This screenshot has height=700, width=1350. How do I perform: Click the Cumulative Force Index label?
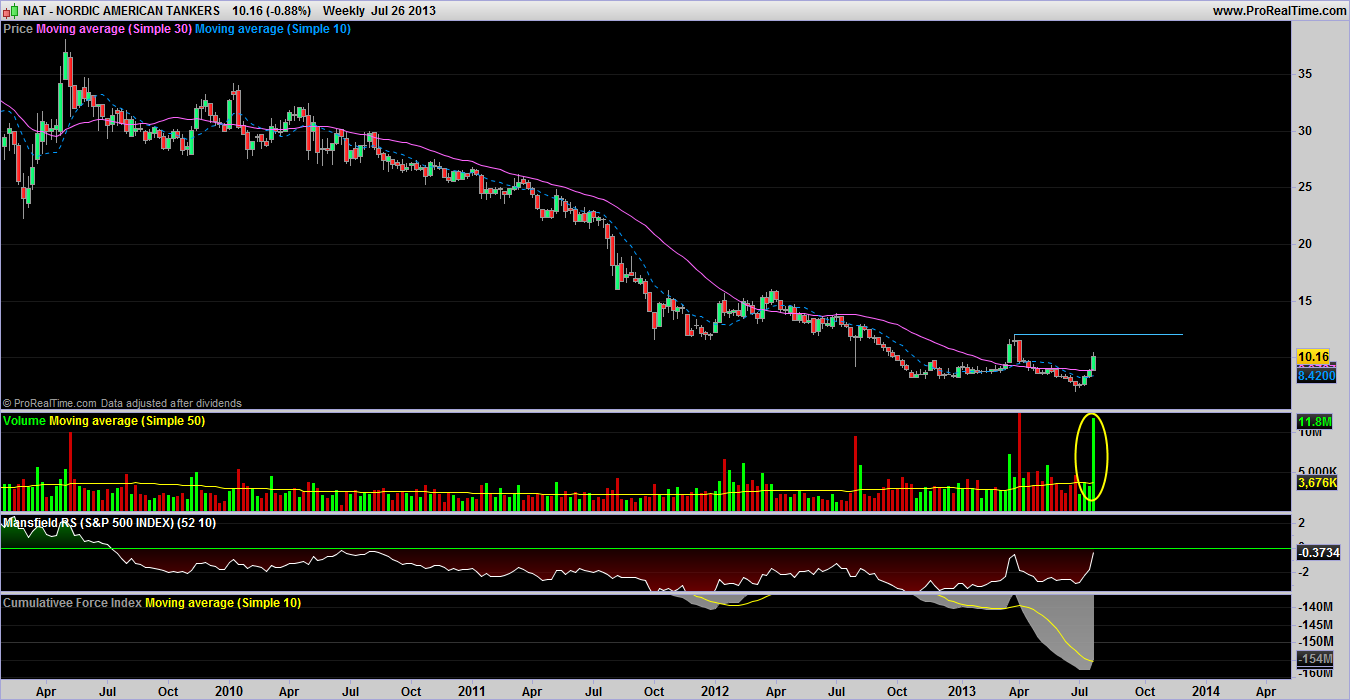pyautogui.click(x=72, y=602)
